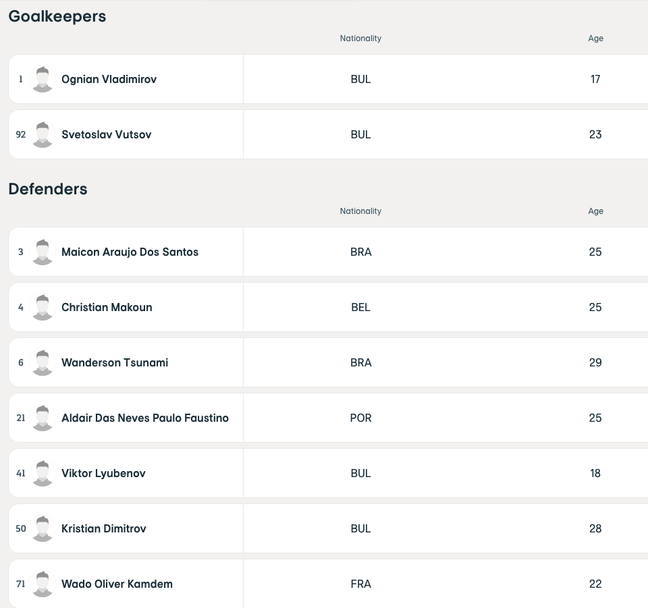Open Svetoslav Vutsov player page
The image size is (648, 608).
coord(106,134)
